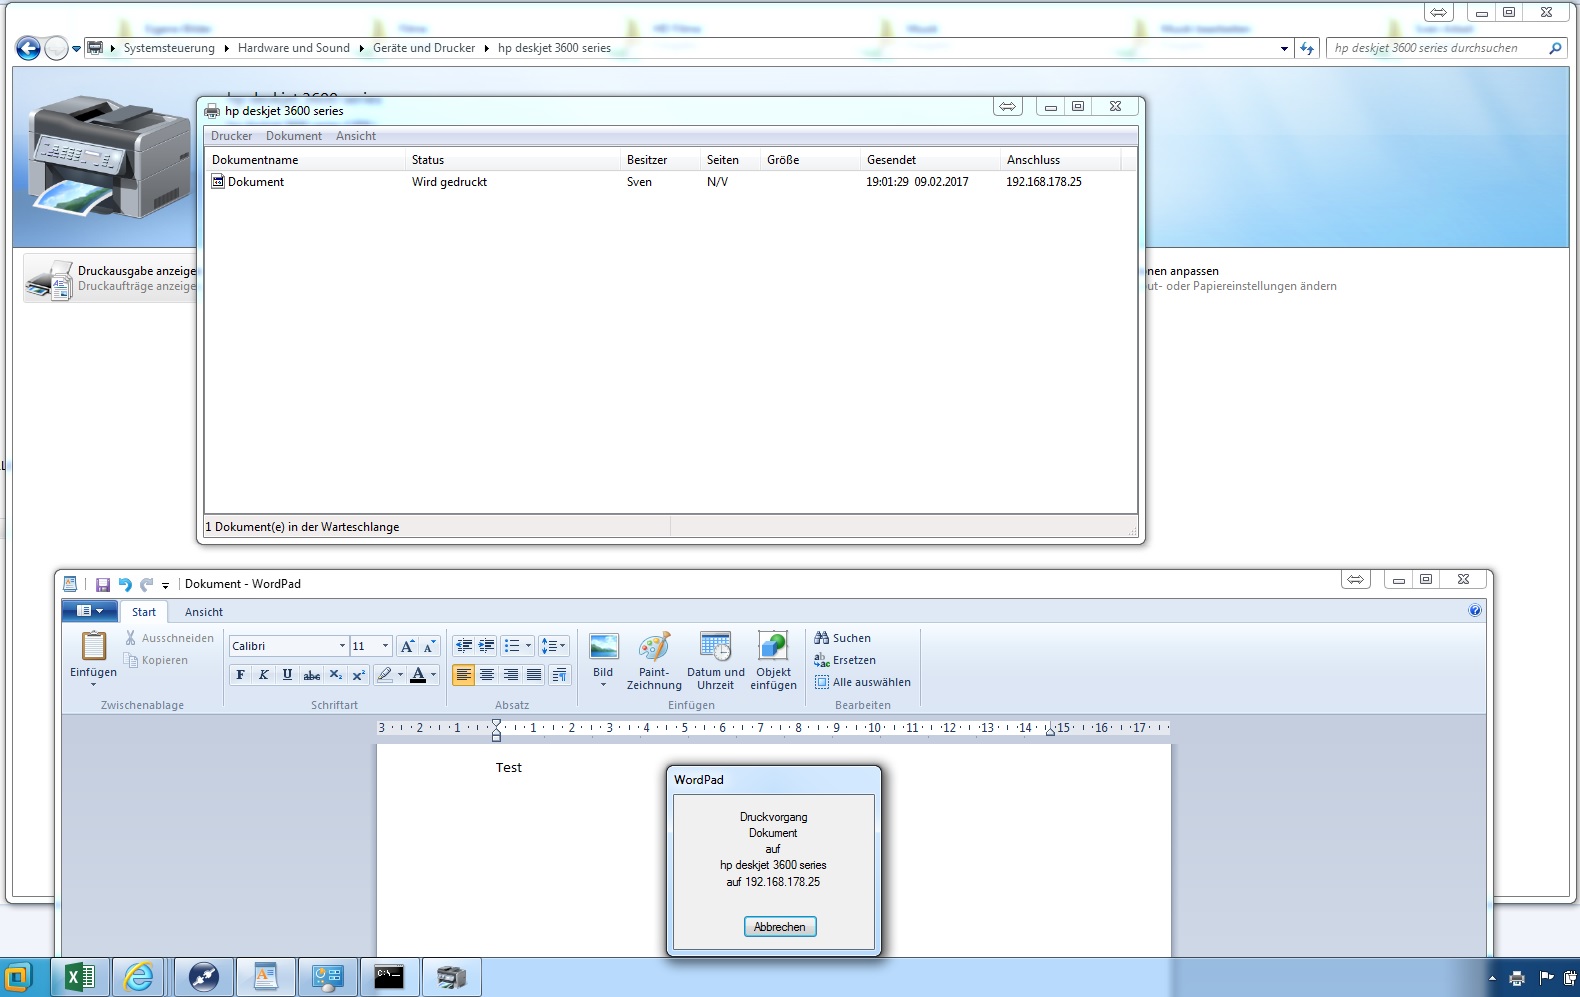
Task: Open the Ansicht menu in print queue
Action: [x=356, y=136]
